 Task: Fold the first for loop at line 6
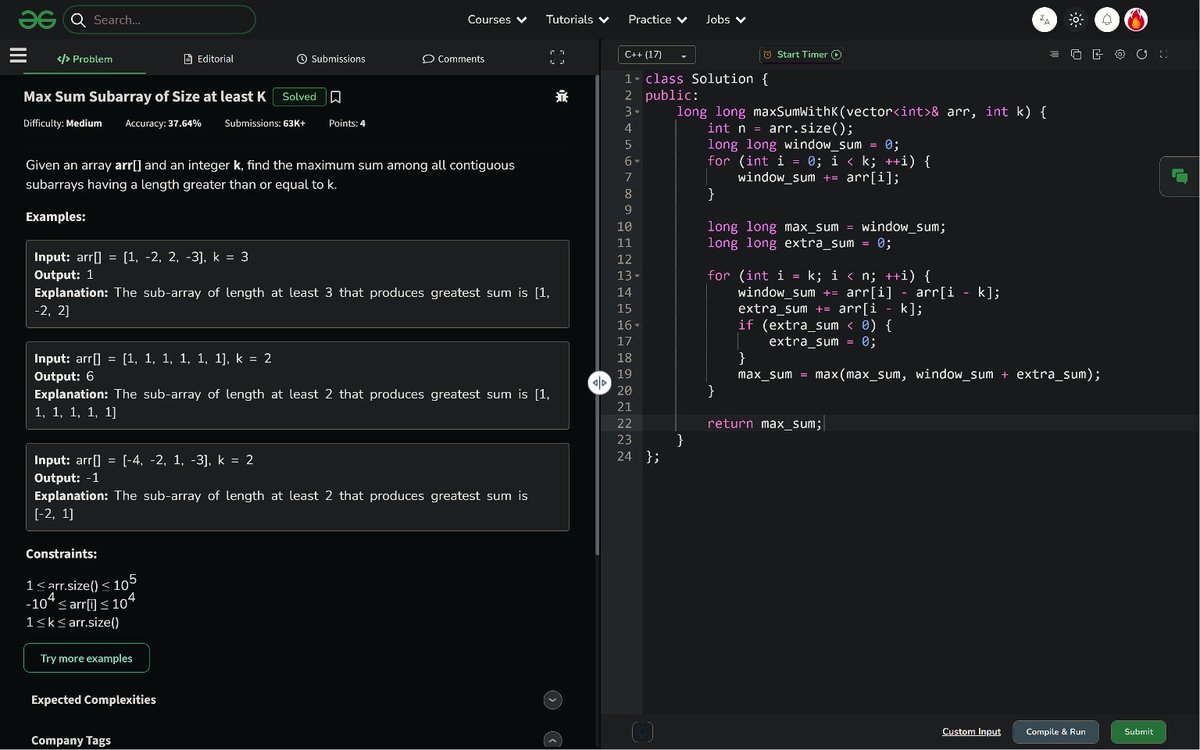[637, 161]
